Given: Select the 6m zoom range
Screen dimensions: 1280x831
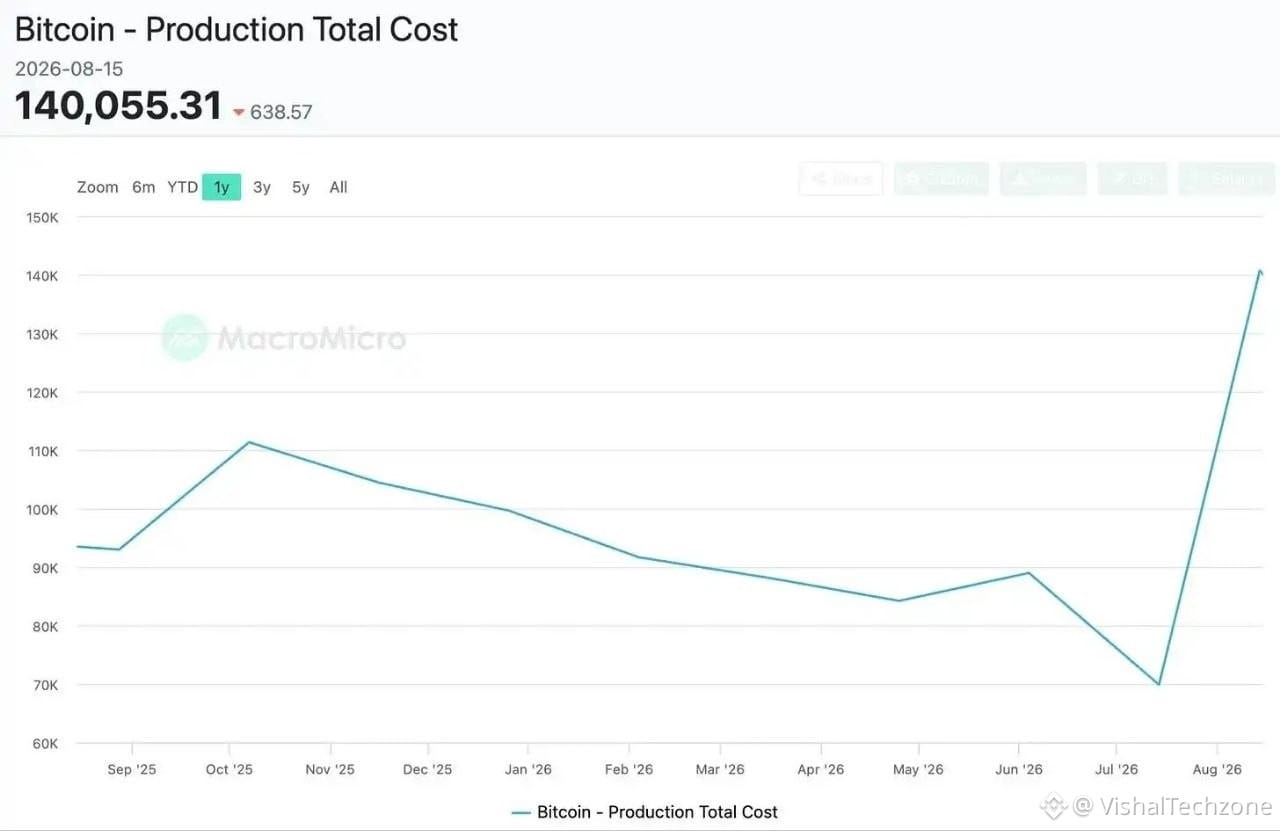Looking at the screenshot, I should (x=144, y=187).
